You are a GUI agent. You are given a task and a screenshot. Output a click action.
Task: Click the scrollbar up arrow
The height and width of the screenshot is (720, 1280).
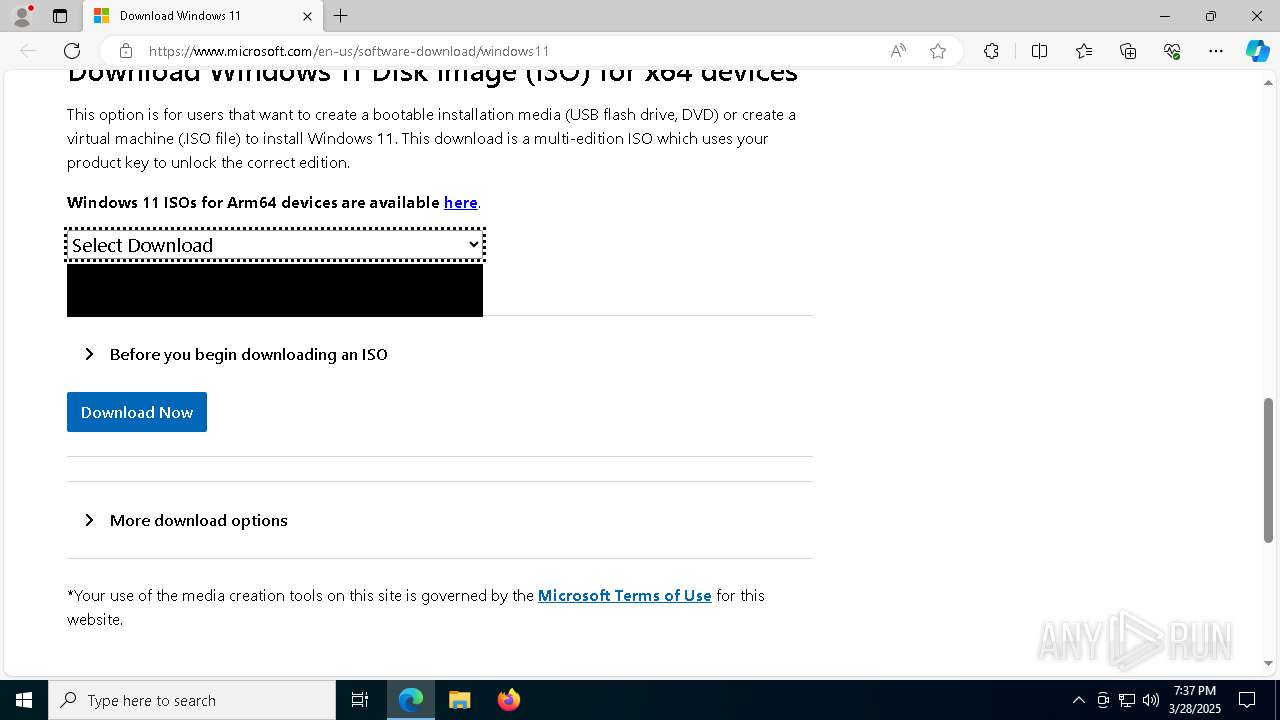[x=1268, y=82]
